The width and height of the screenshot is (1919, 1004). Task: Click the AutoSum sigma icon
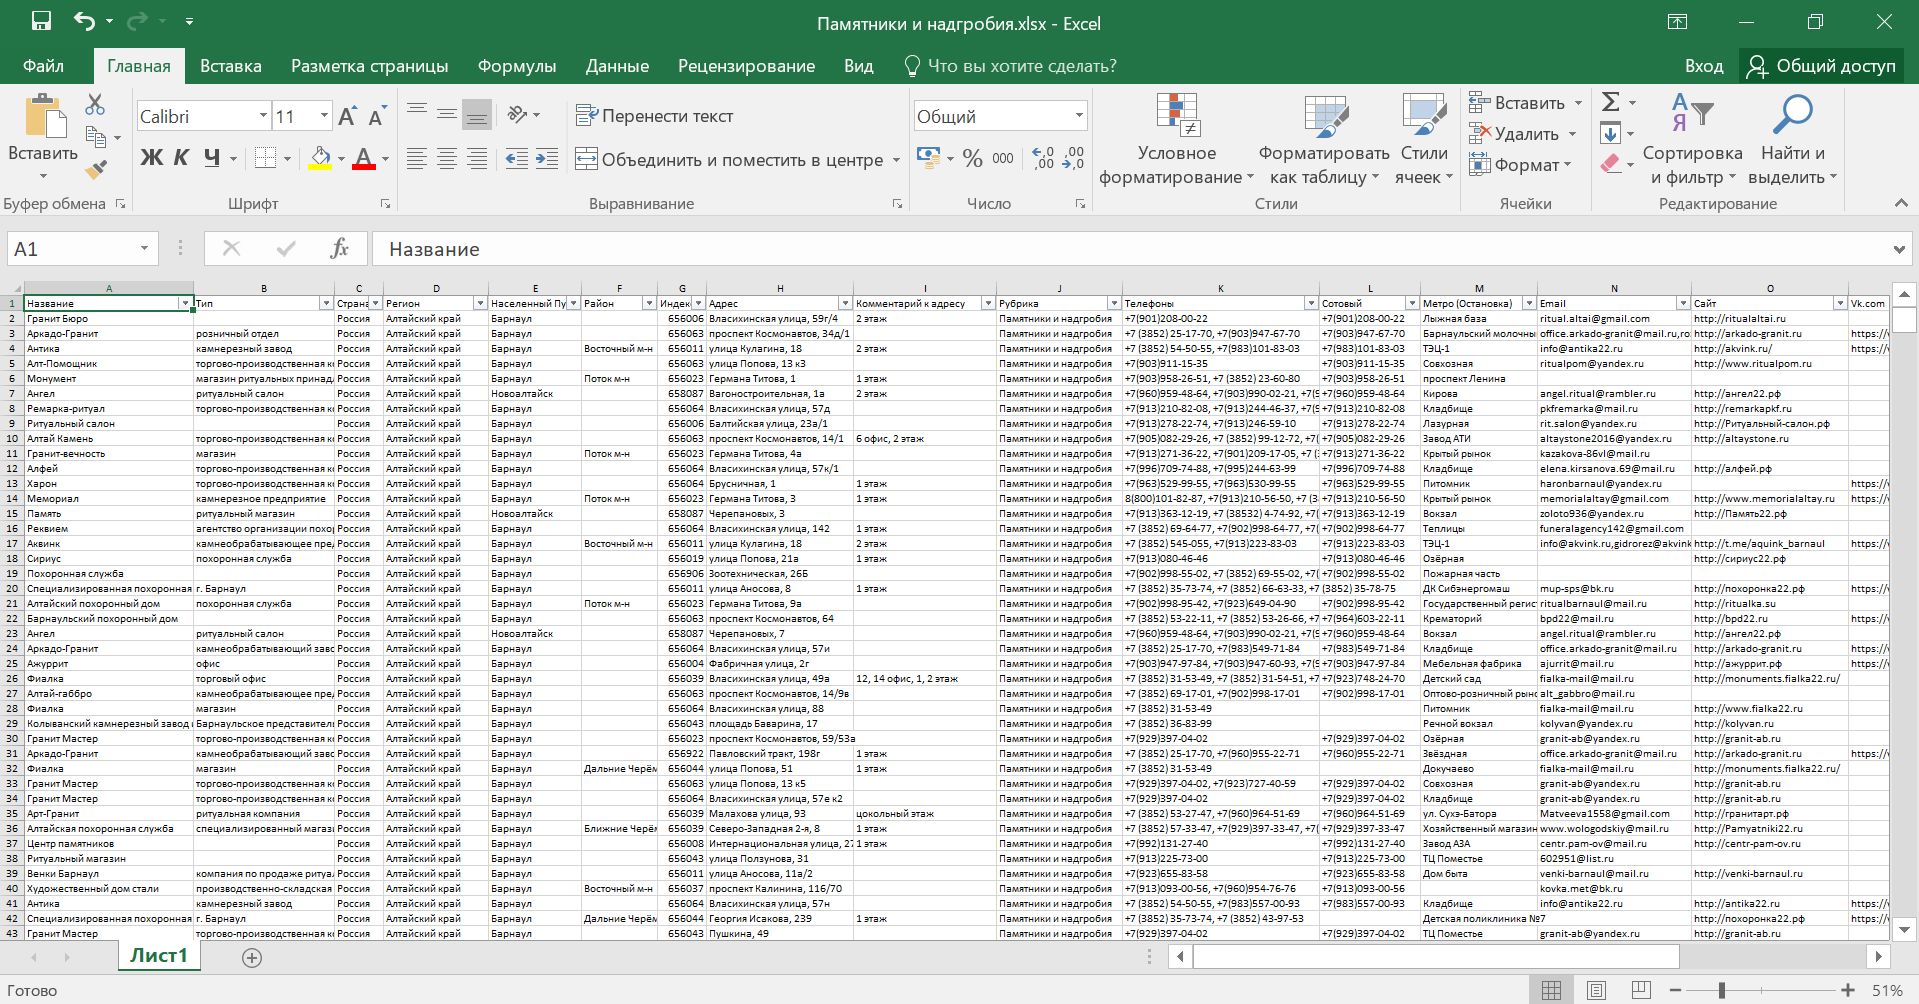1610,102
